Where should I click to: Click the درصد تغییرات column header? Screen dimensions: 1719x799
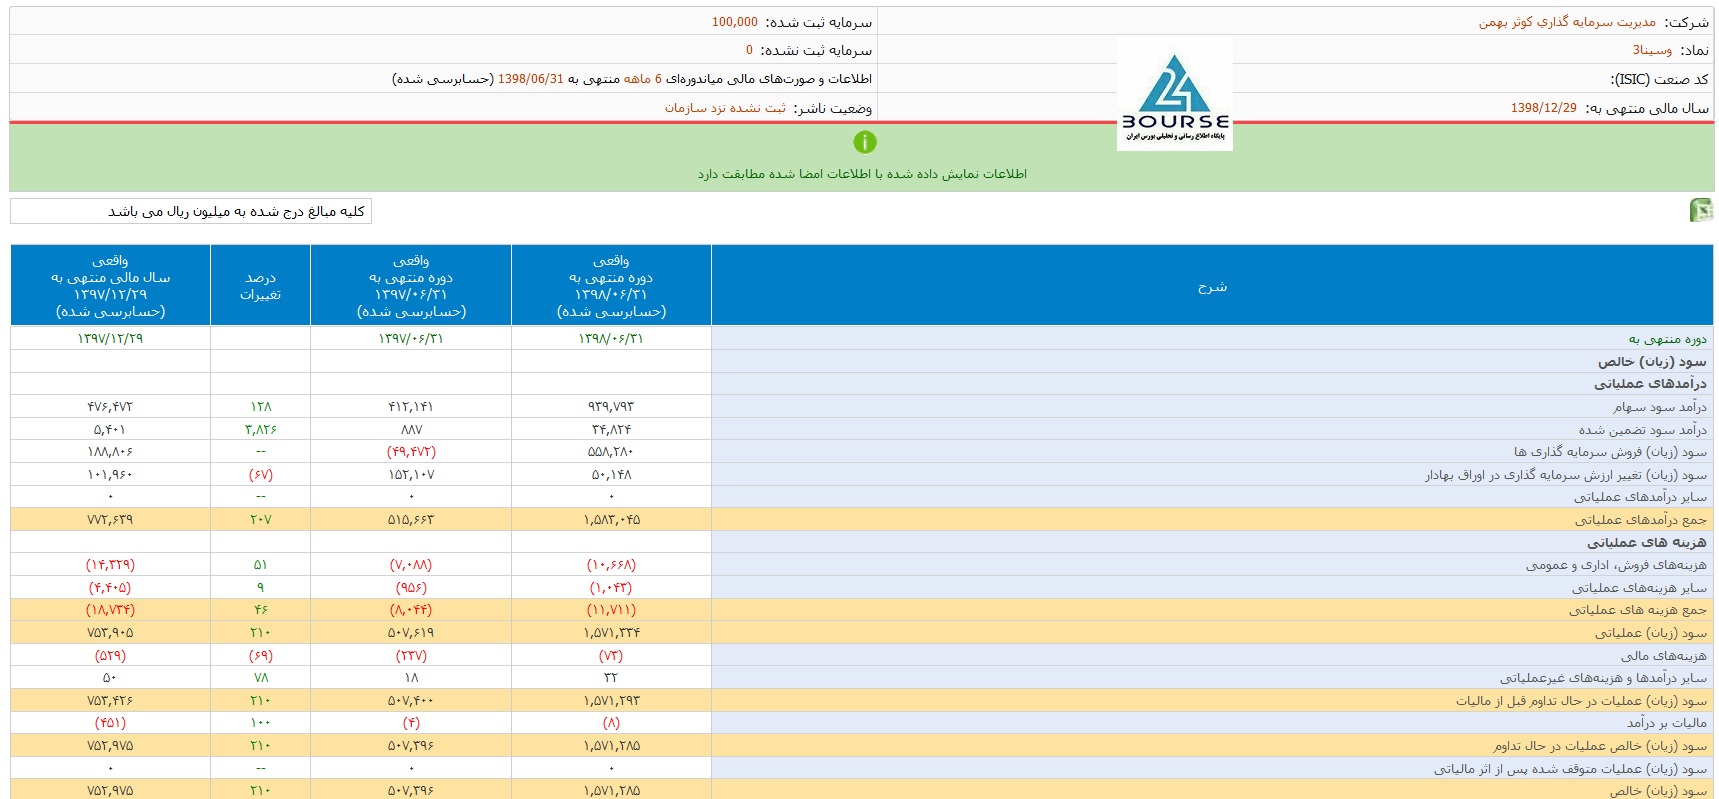[x=260, y=286]
